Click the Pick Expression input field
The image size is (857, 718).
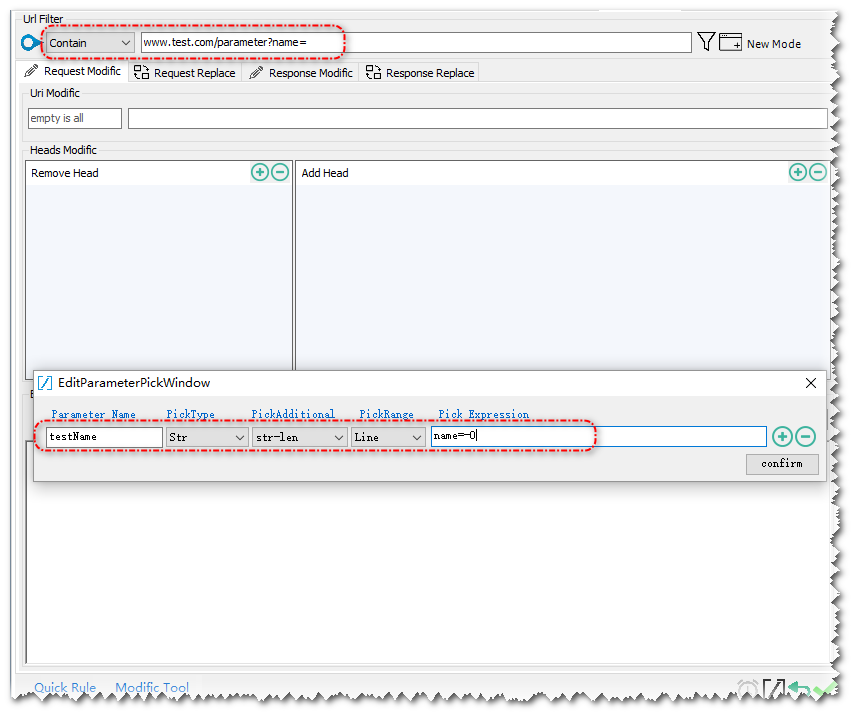coord(598,437)
